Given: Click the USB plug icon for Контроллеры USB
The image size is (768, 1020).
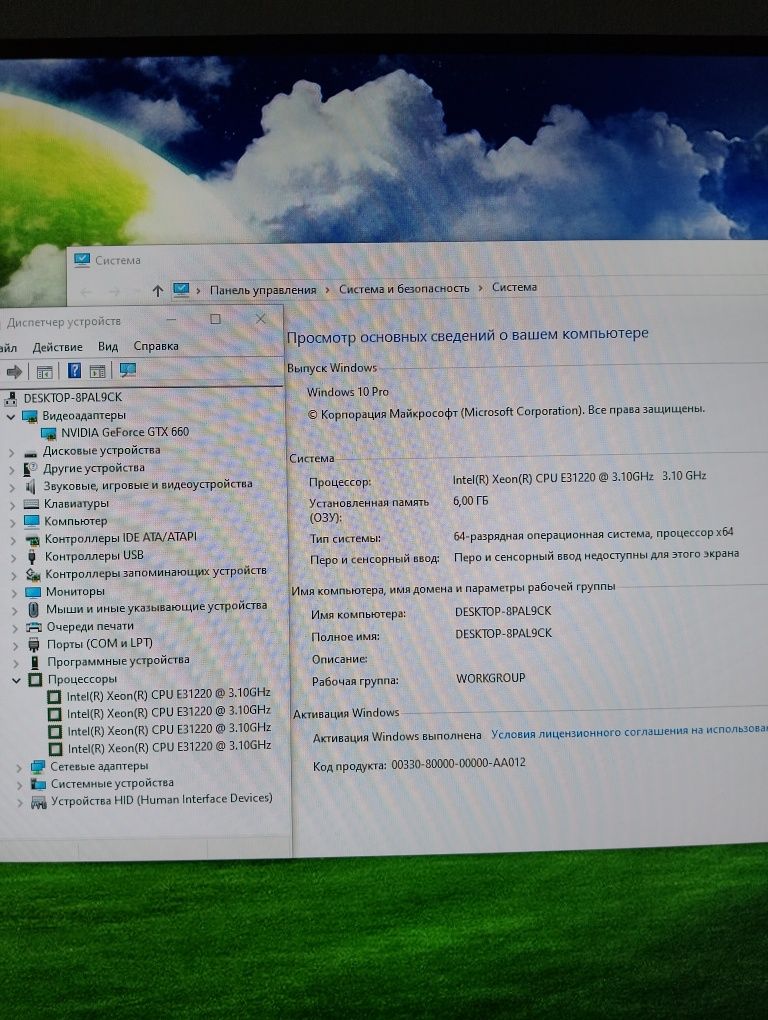Looking at the screenshot, I should point(32,557).
